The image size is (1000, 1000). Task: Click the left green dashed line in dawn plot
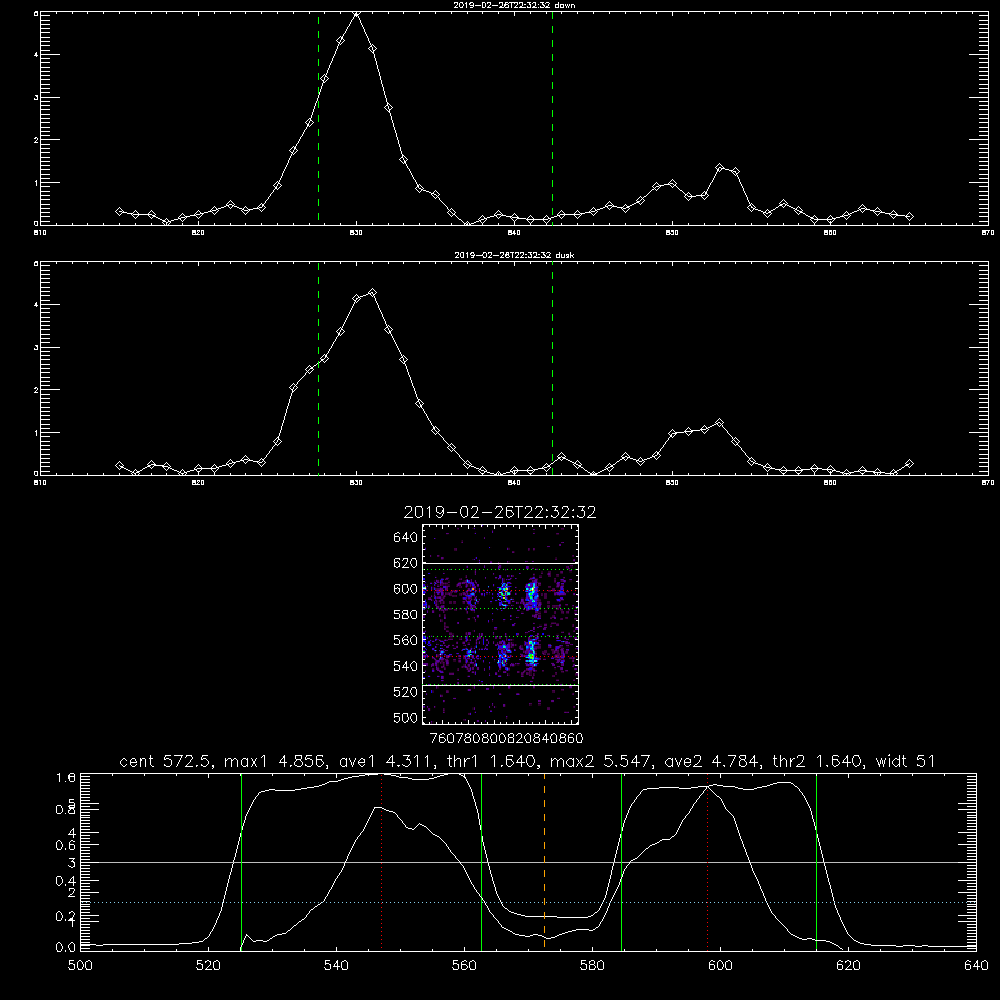pos(319,118)
